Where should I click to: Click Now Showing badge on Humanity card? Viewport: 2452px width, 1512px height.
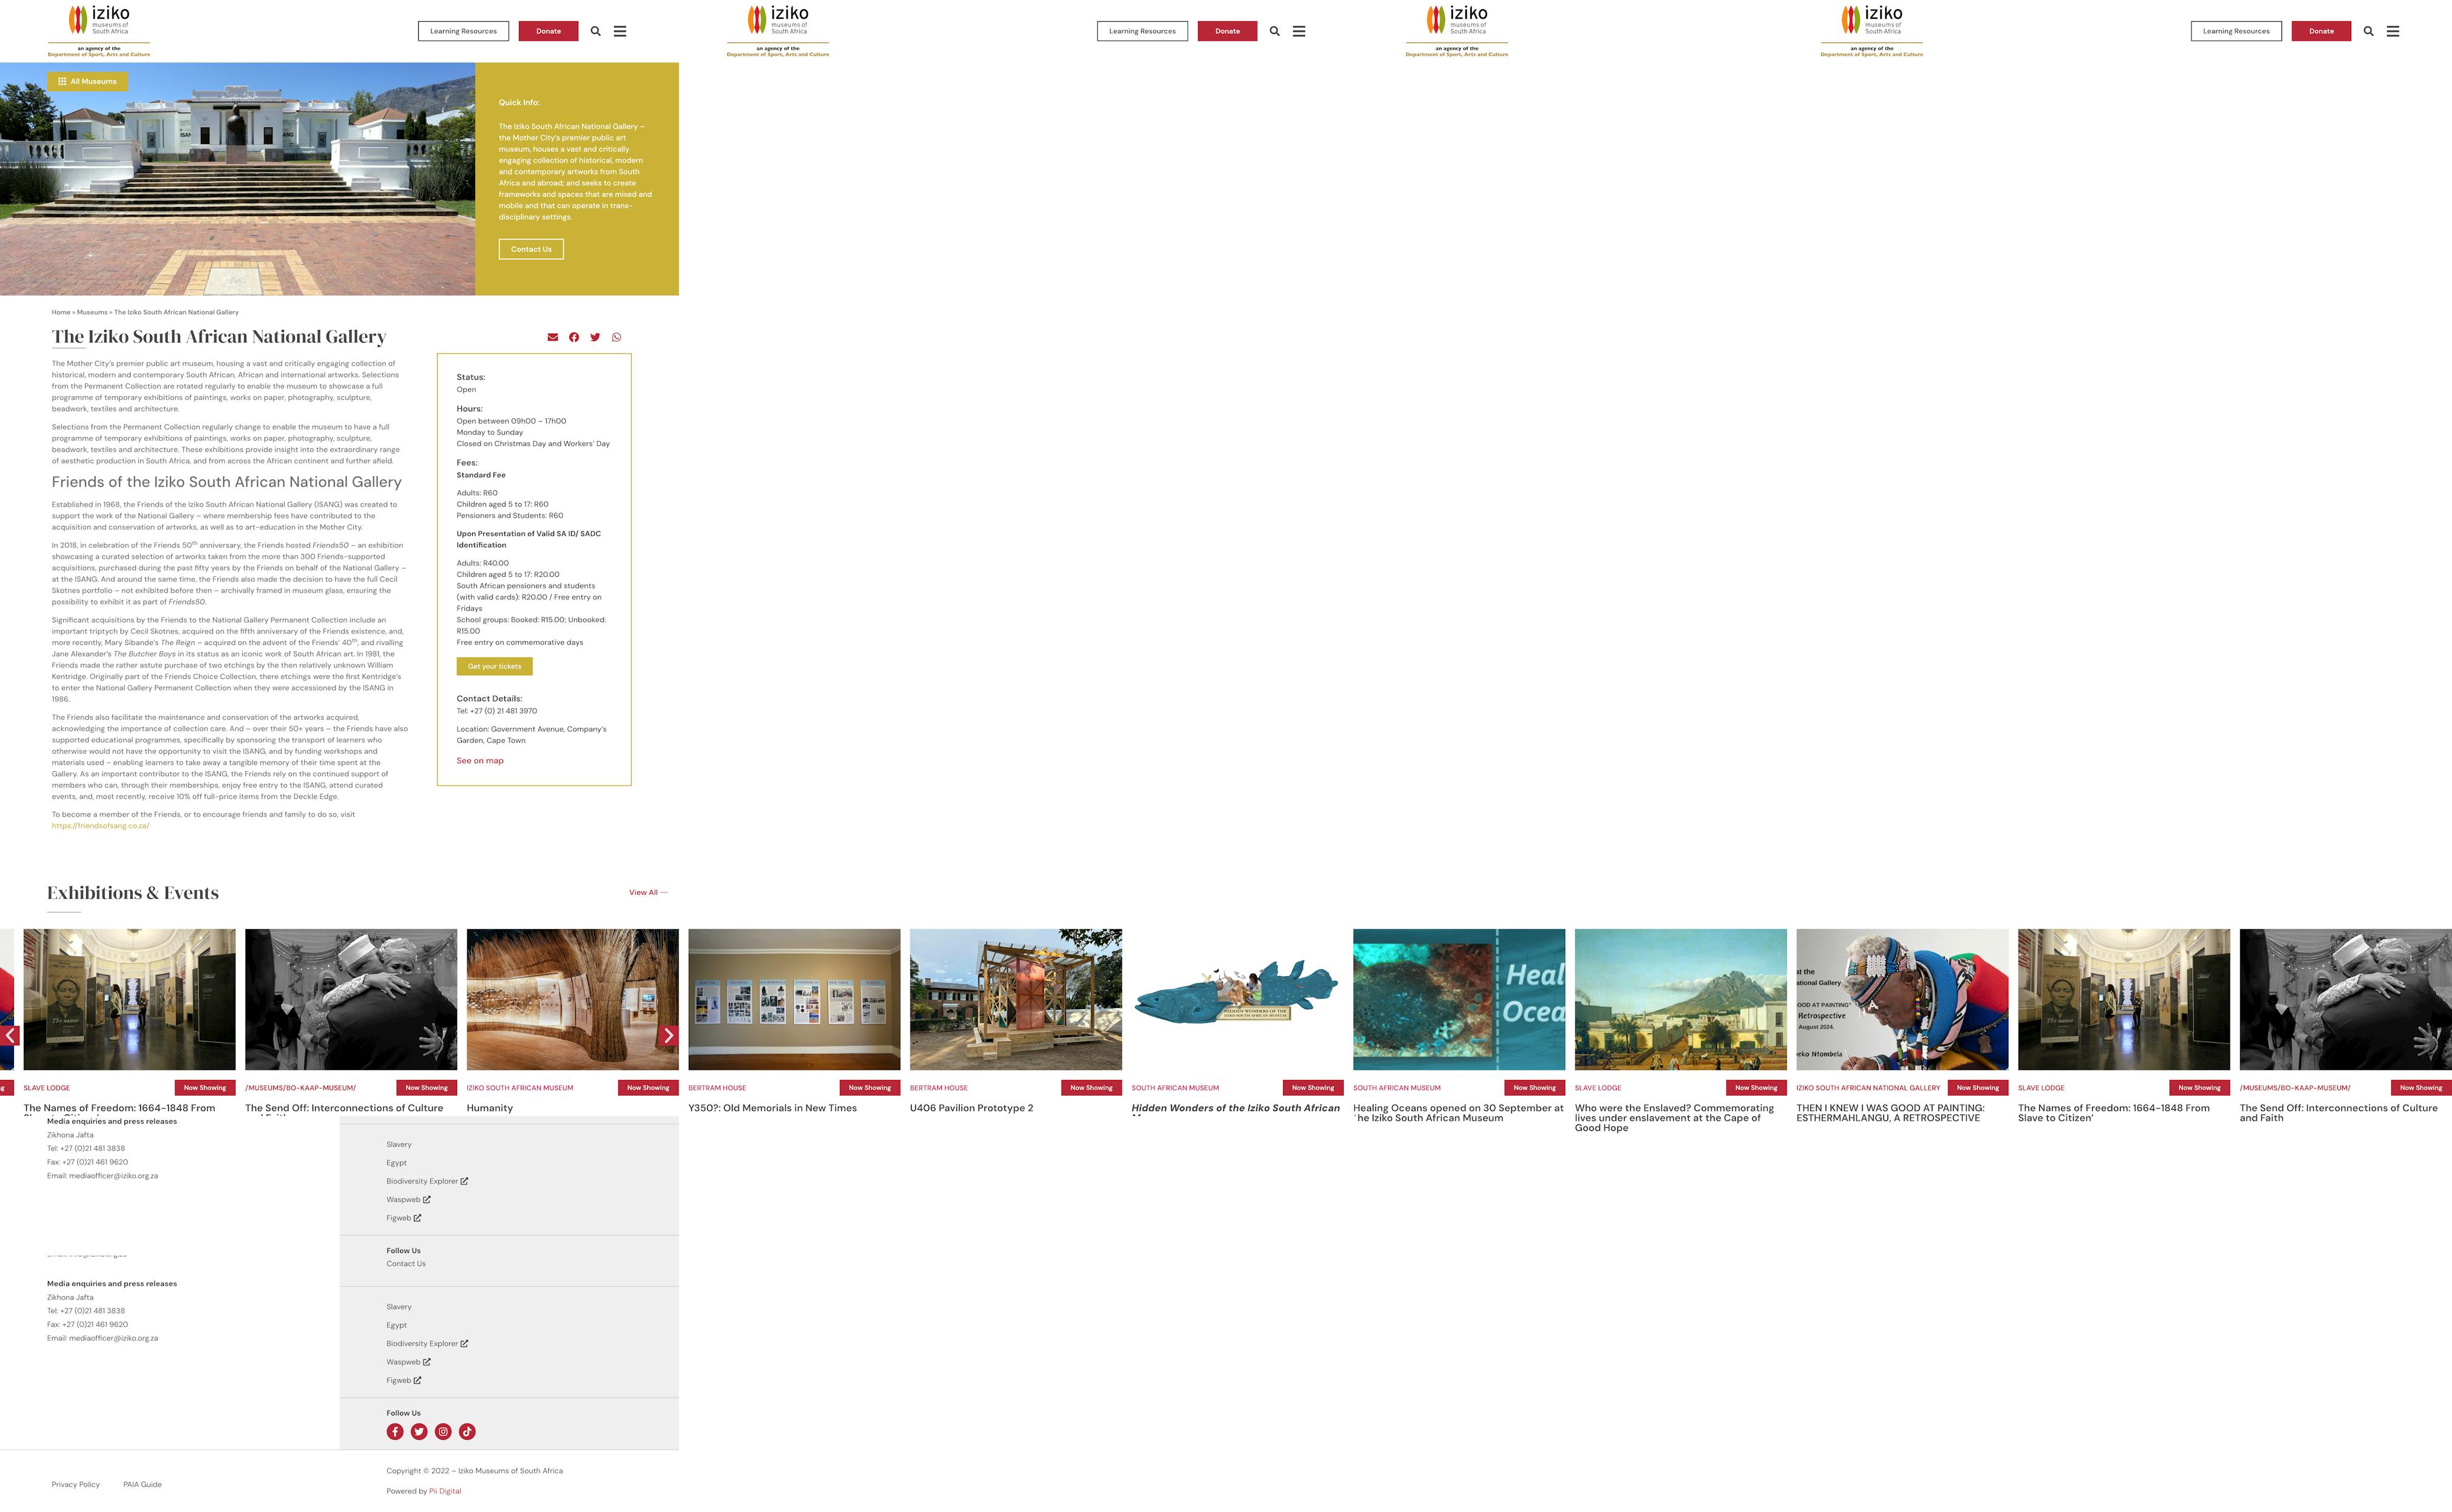click(x=648, y=1088)
